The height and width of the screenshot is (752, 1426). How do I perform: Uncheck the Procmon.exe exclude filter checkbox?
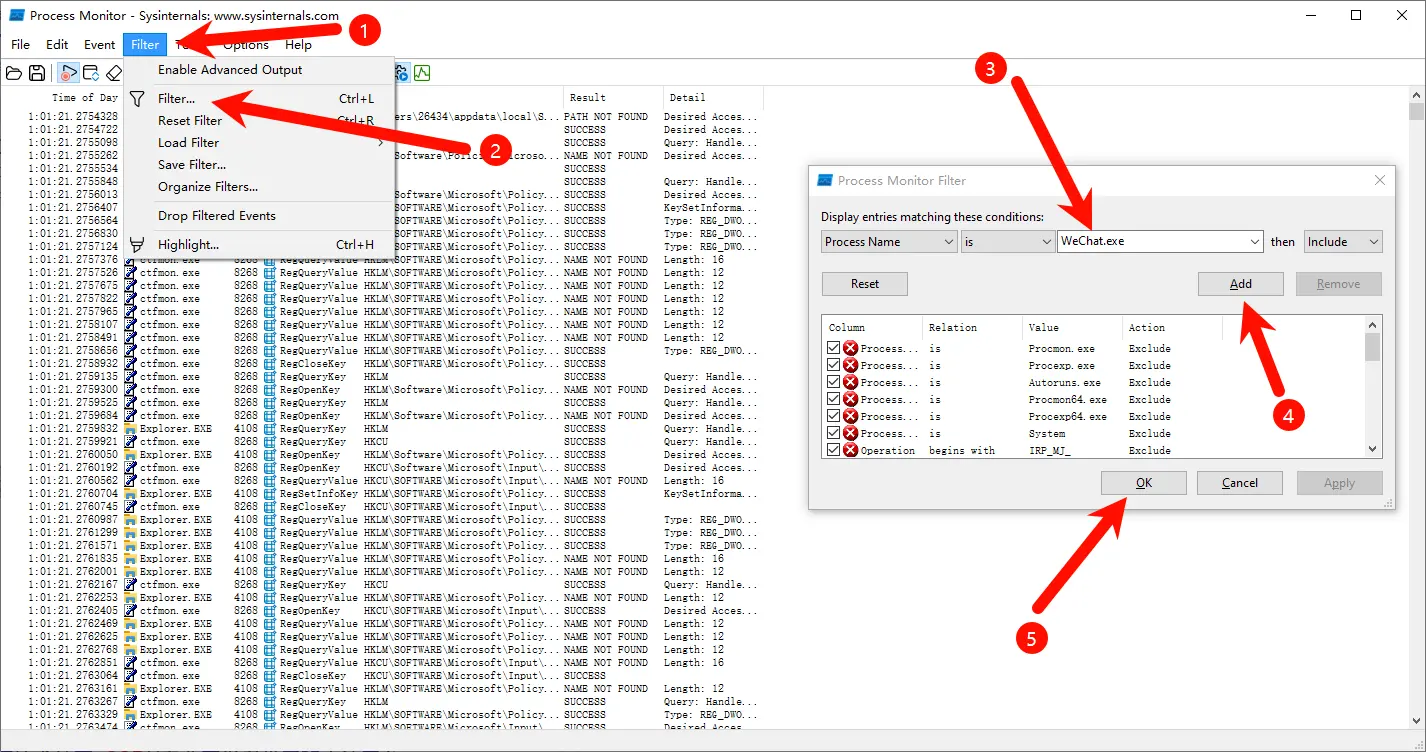coord(833,348)
